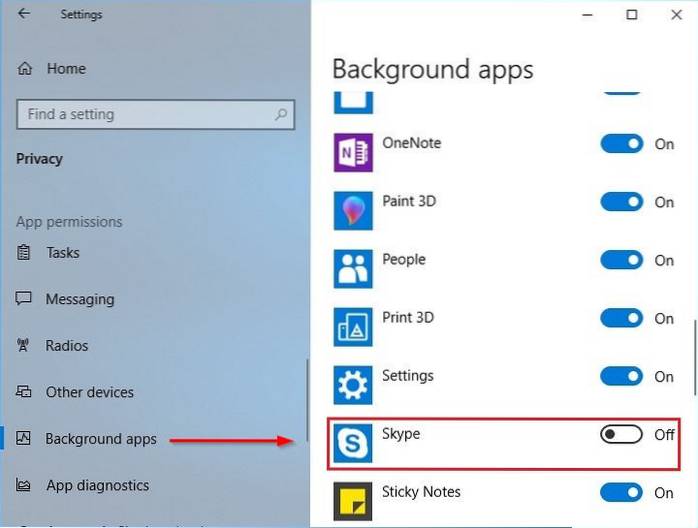Select Messaging in App permissions

[80, 299]
